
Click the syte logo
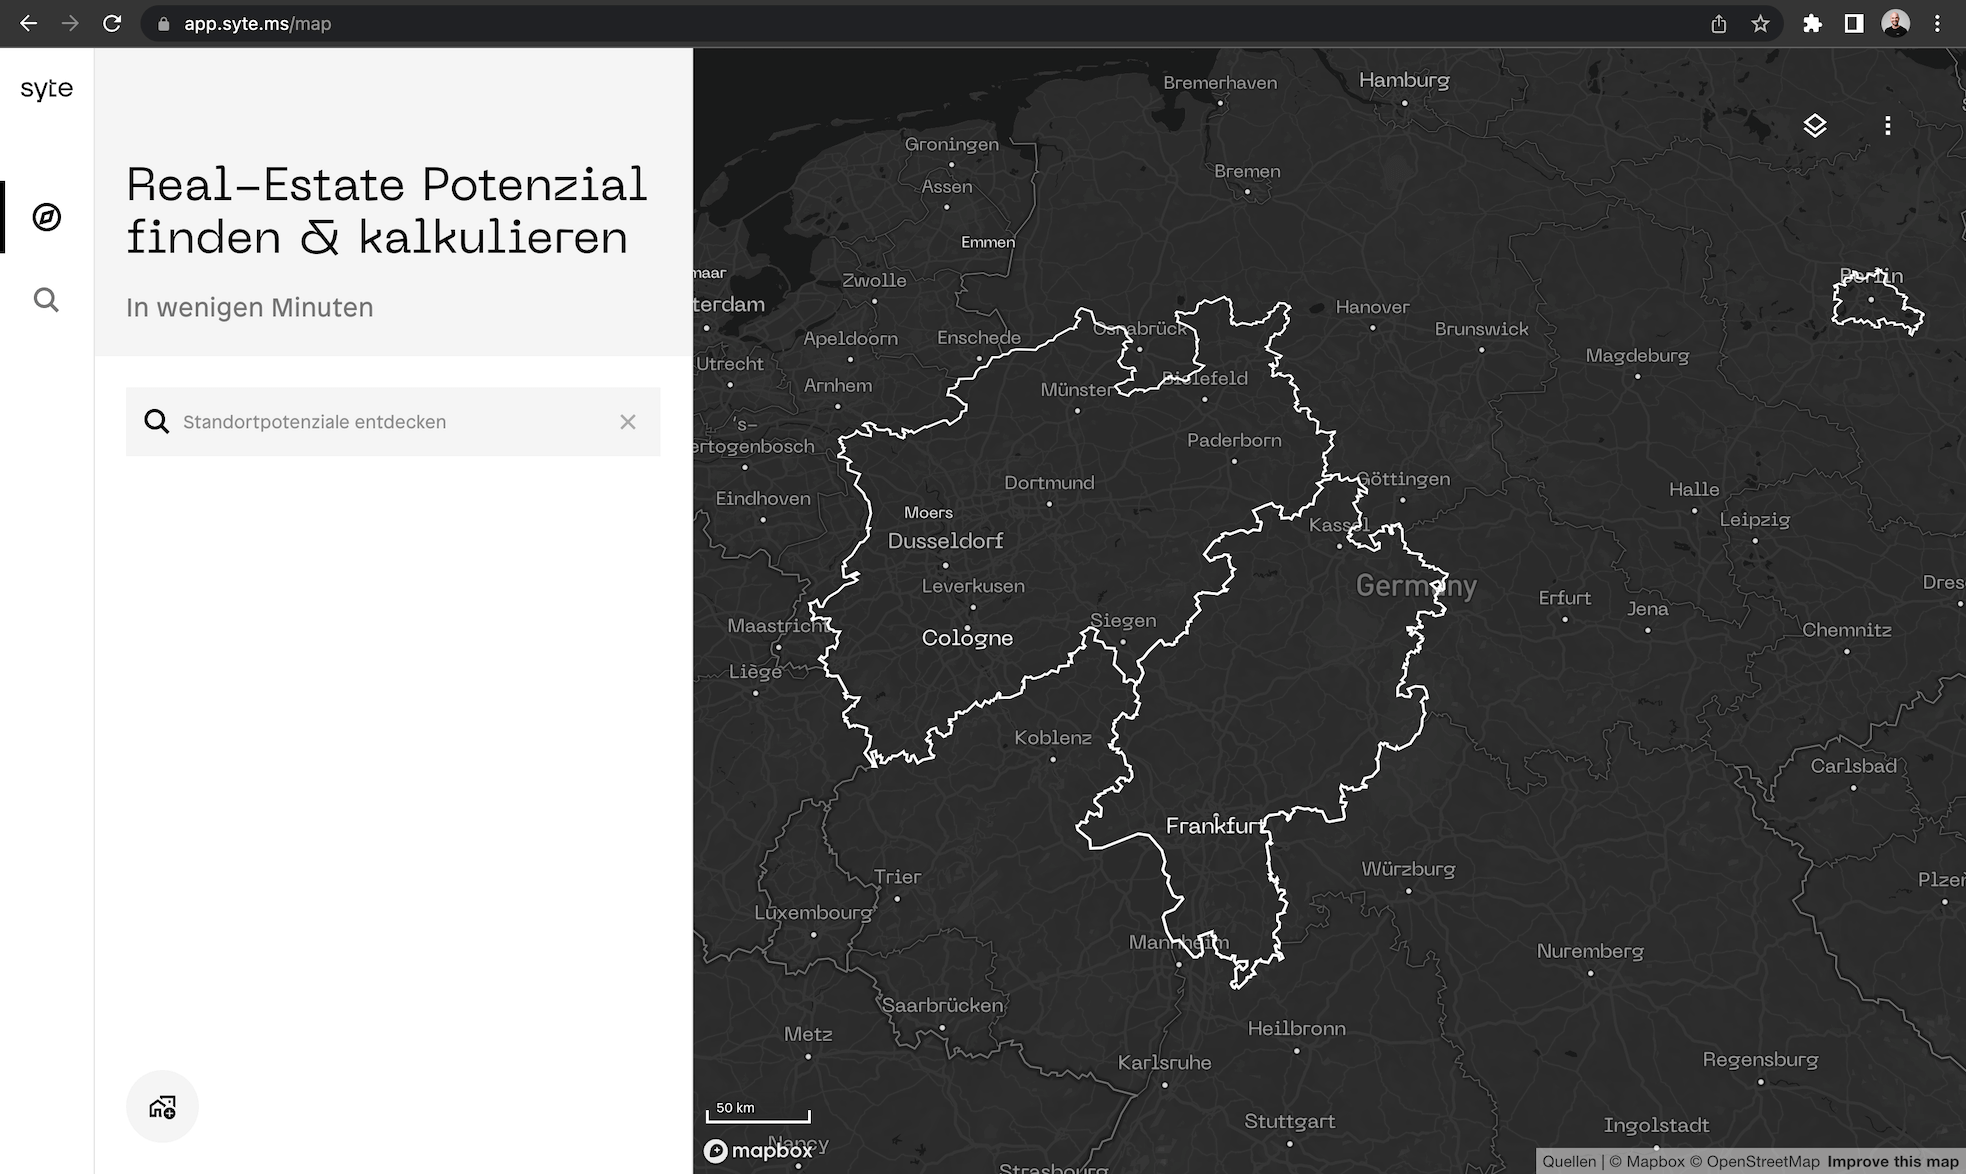coord(46,89)
